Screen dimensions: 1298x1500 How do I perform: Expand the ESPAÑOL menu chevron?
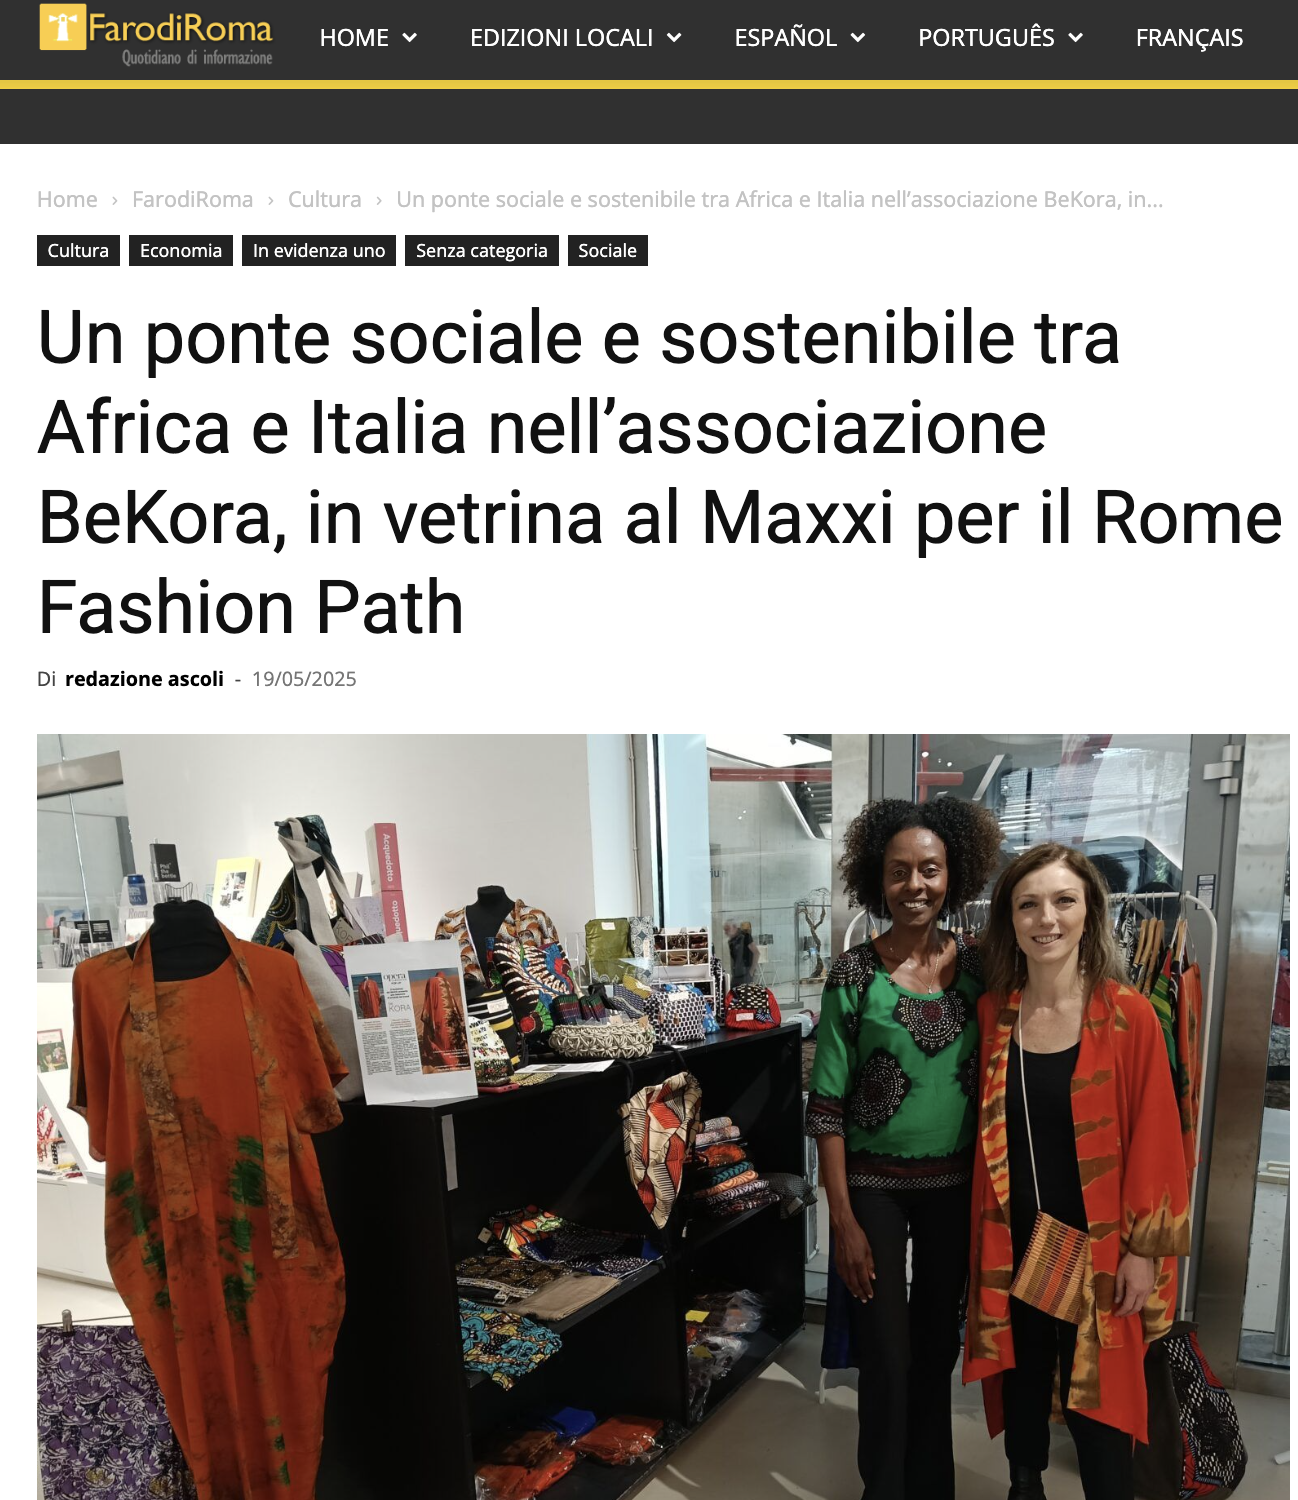pyautogui.click(x=858, y=38)
